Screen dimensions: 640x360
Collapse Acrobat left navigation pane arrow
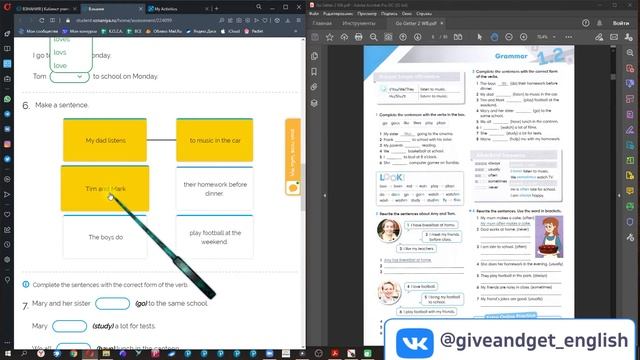click(x=325, y=196)
